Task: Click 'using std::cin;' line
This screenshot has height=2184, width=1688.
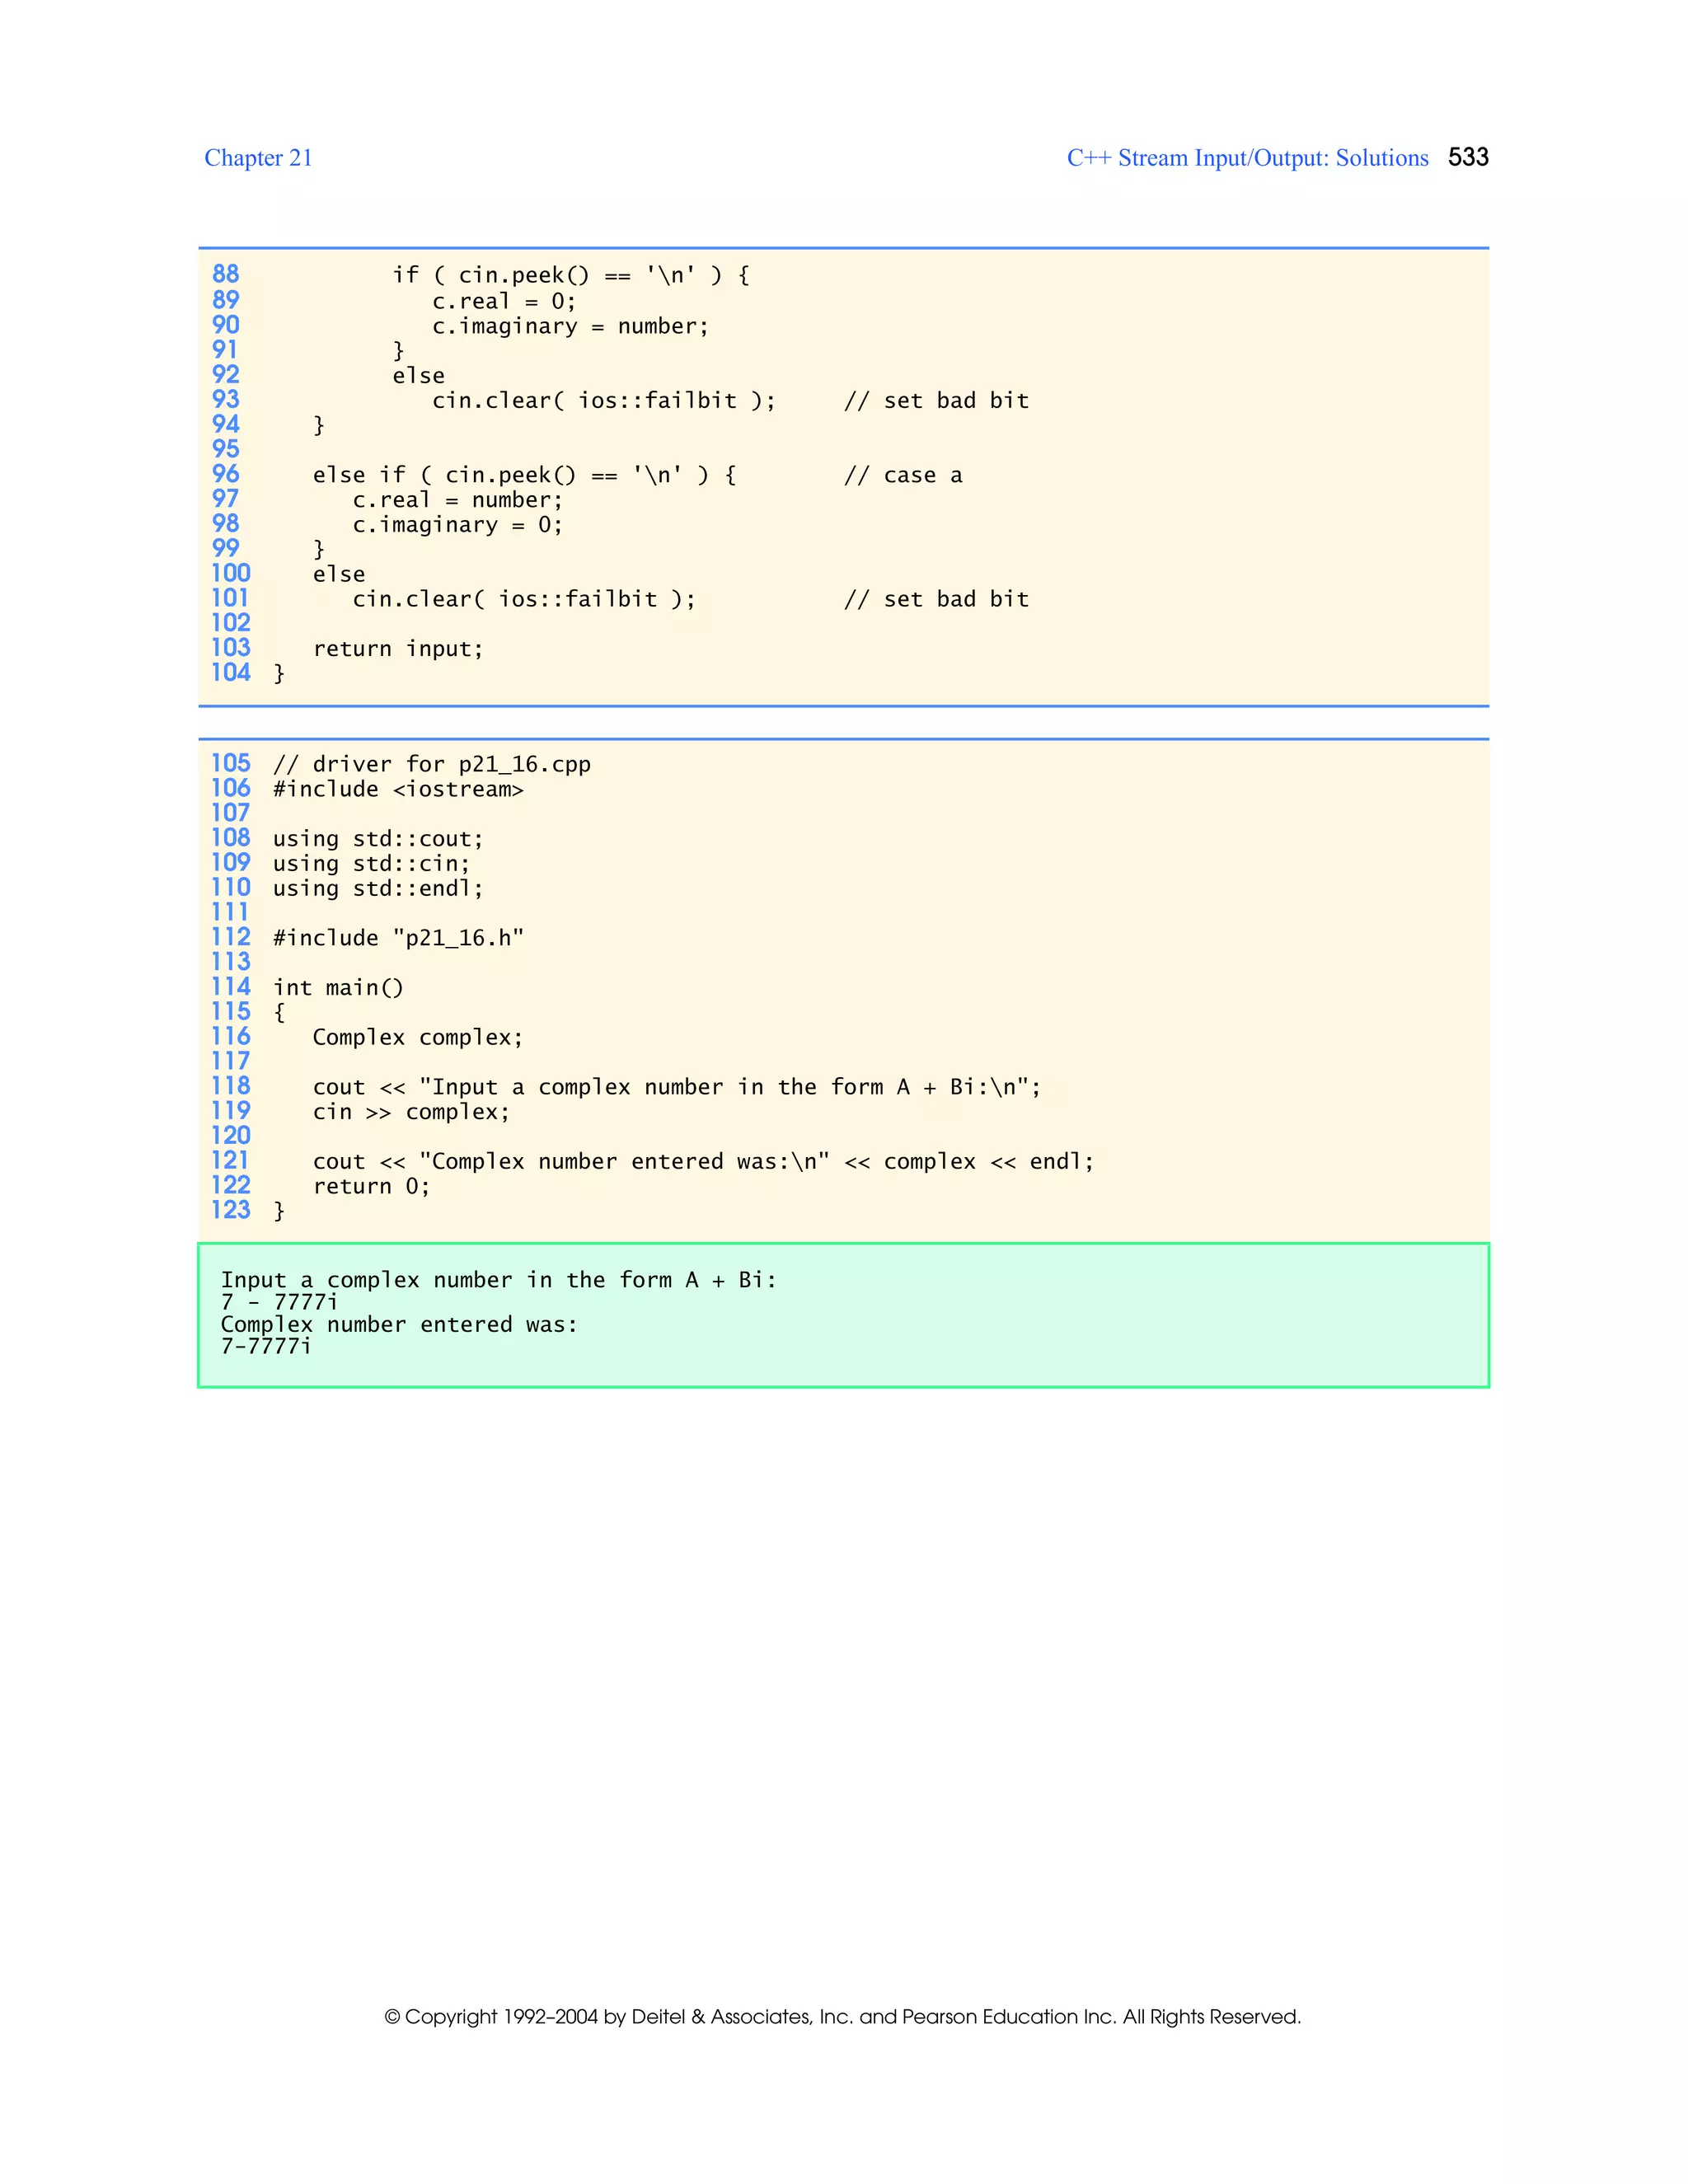Action: point(371,864)
